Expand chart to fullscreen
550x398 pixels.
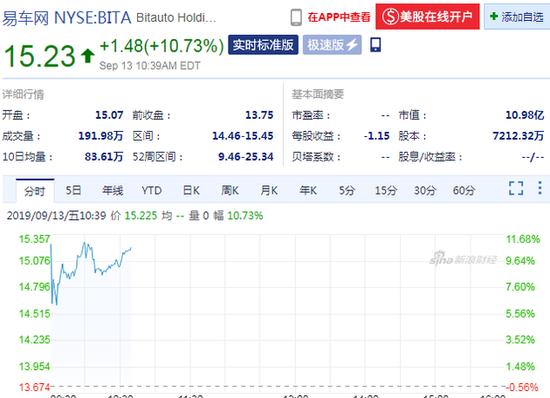(x=516, y=188)
